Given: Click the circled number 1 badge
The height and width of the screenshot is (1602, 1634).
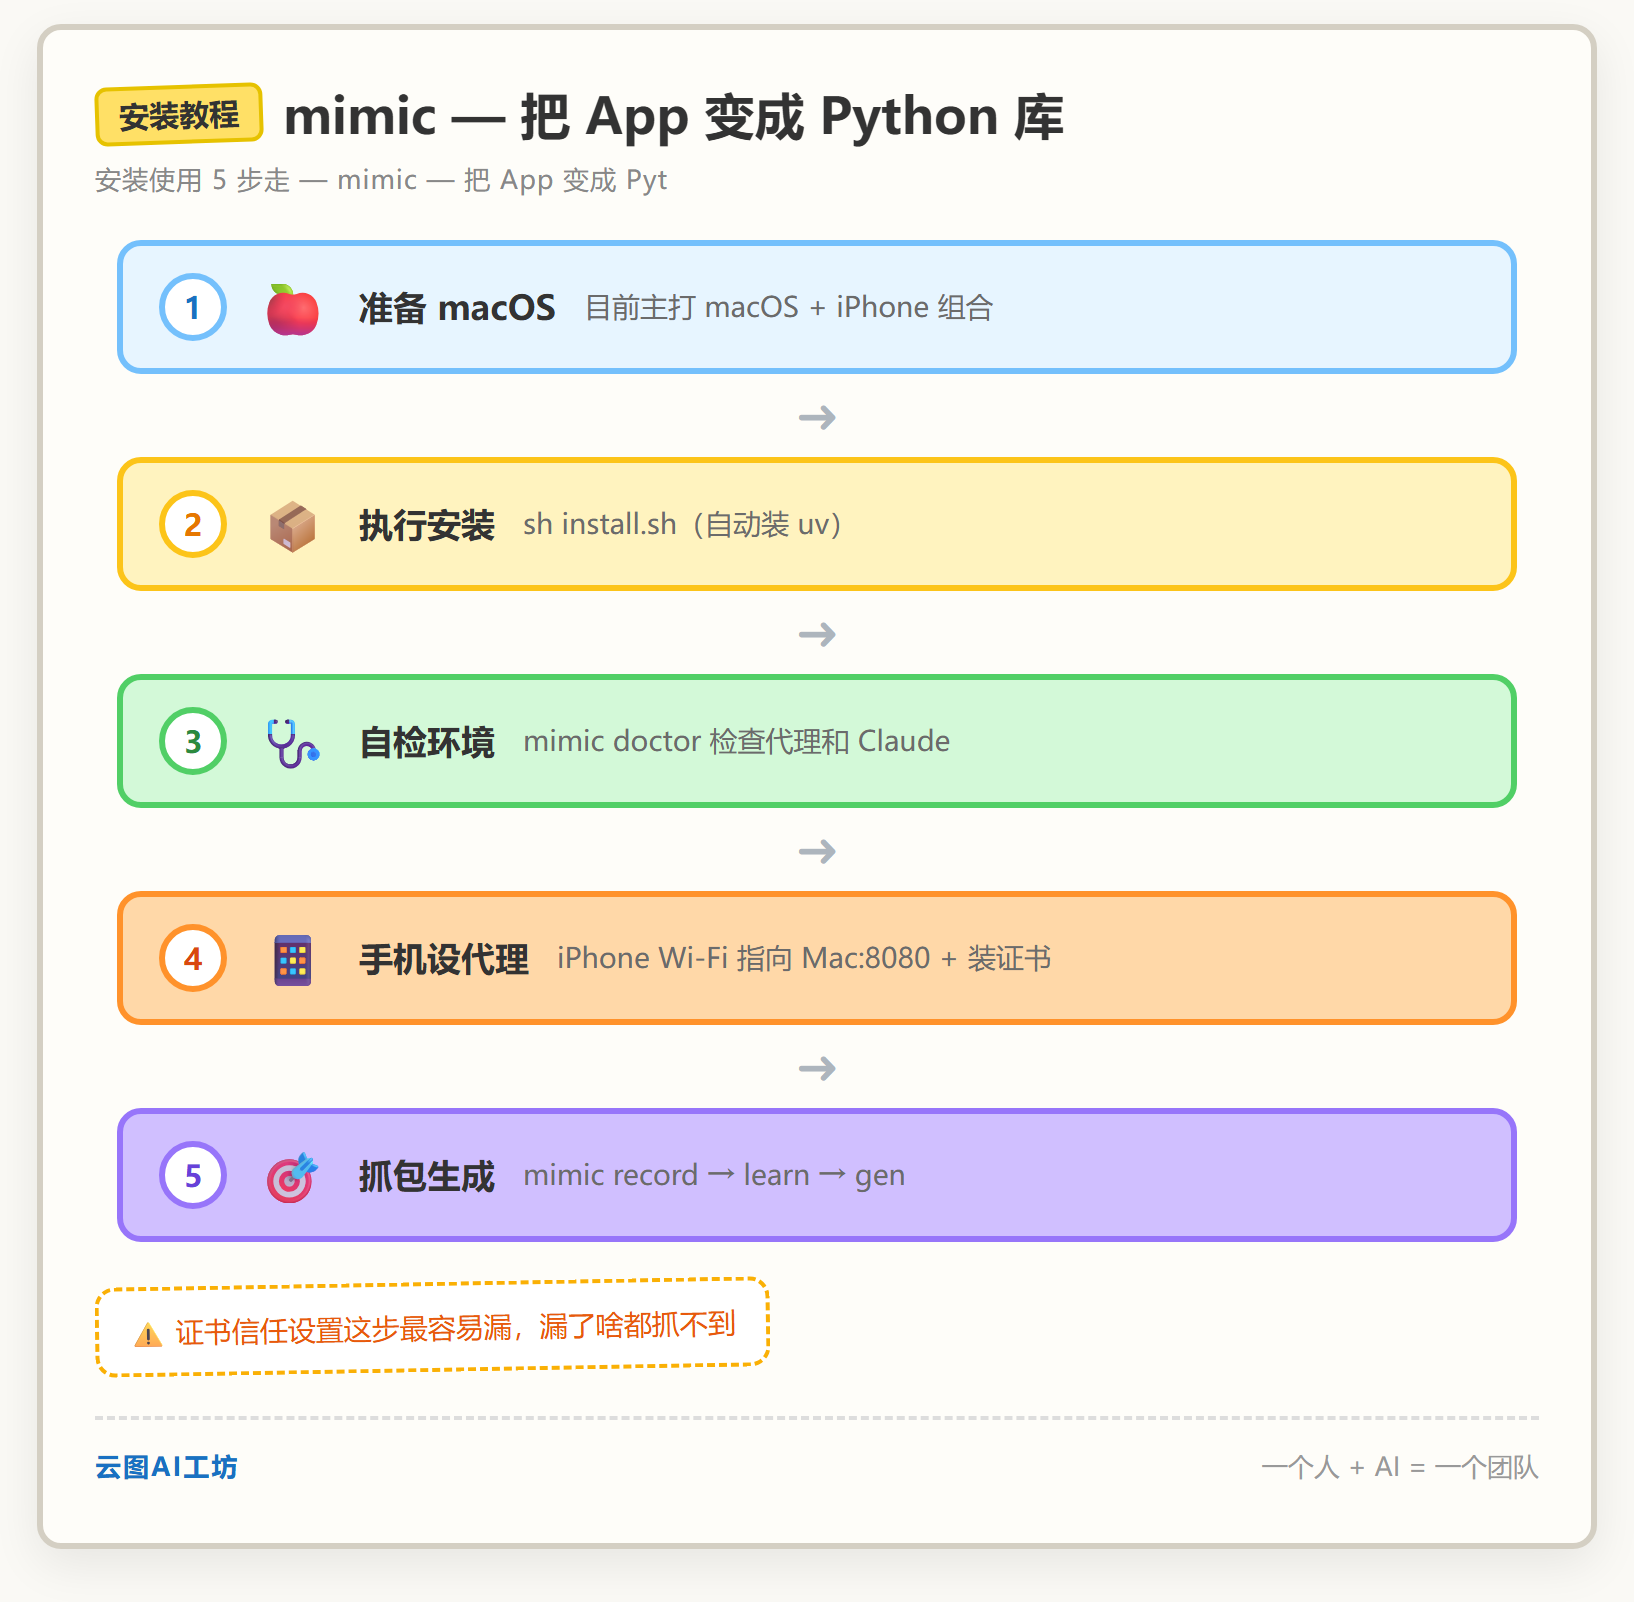Looking at the screenshot, I should coord(193,307).
